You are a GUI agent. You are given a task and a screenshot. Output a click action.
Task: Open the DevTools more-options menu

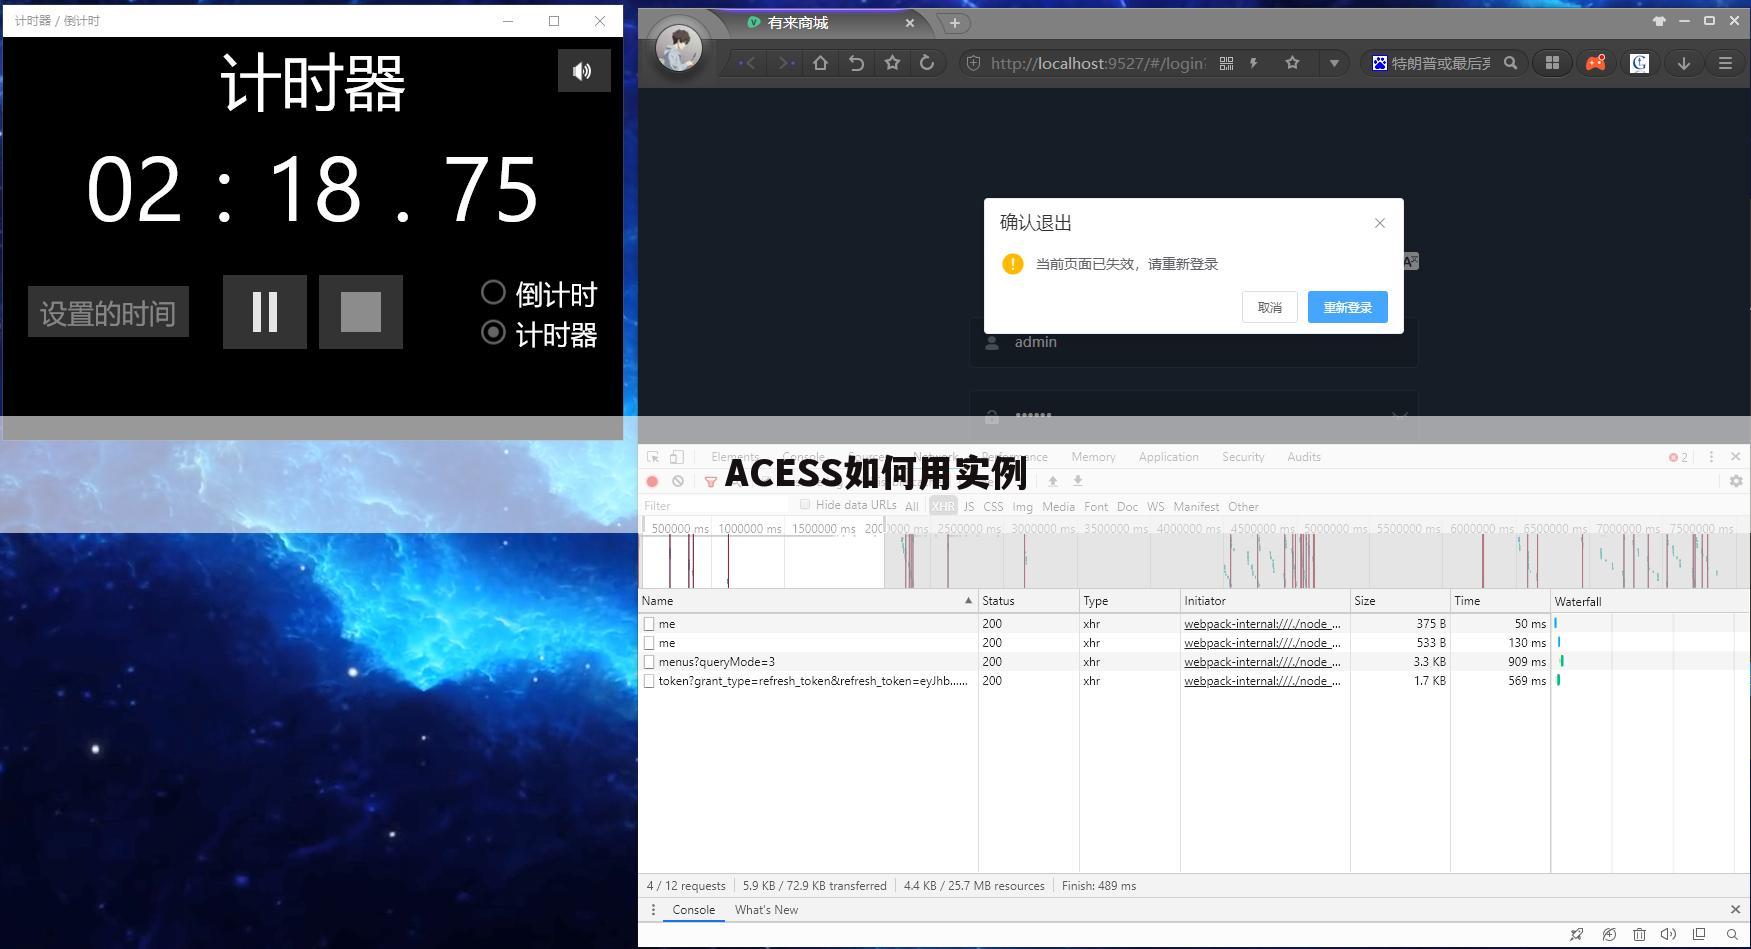point(1712,457)
